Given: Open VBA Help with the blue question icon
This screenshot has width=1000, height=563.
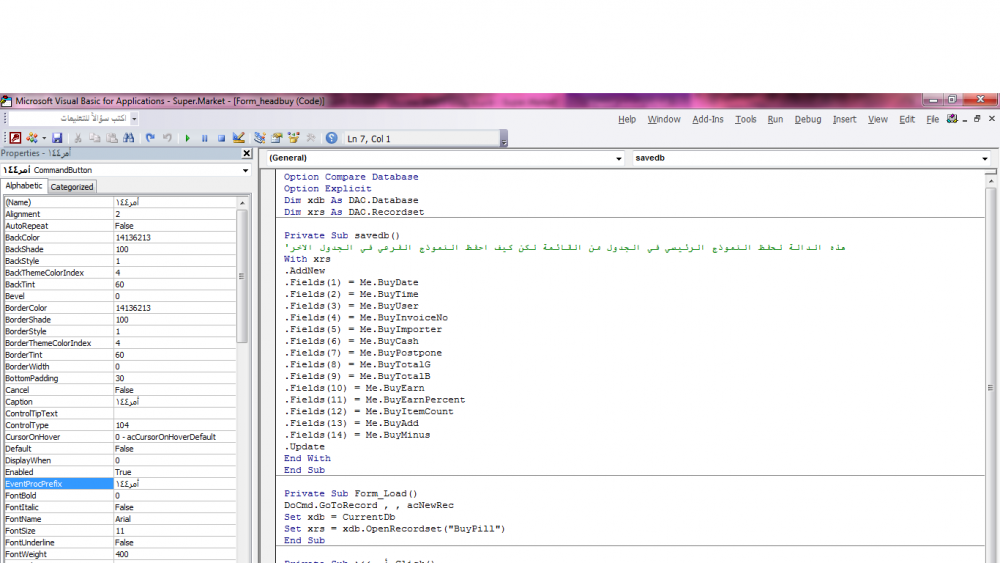Looking at the screenshot, I should [x=332, y=138].
